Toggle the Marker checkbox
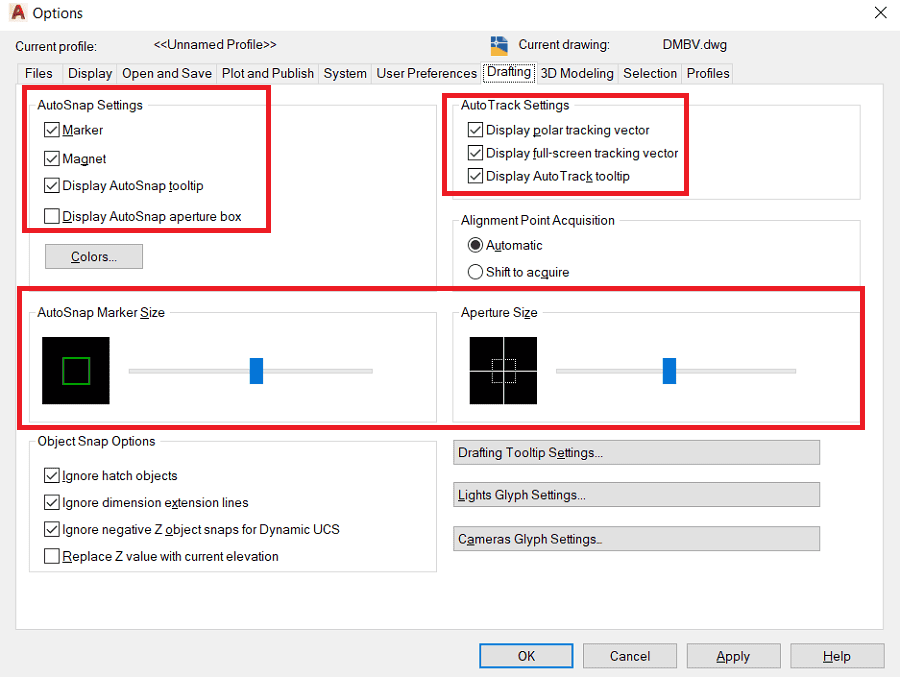The image size is (900, 677). pyautogui.click(x=52, y=130)
